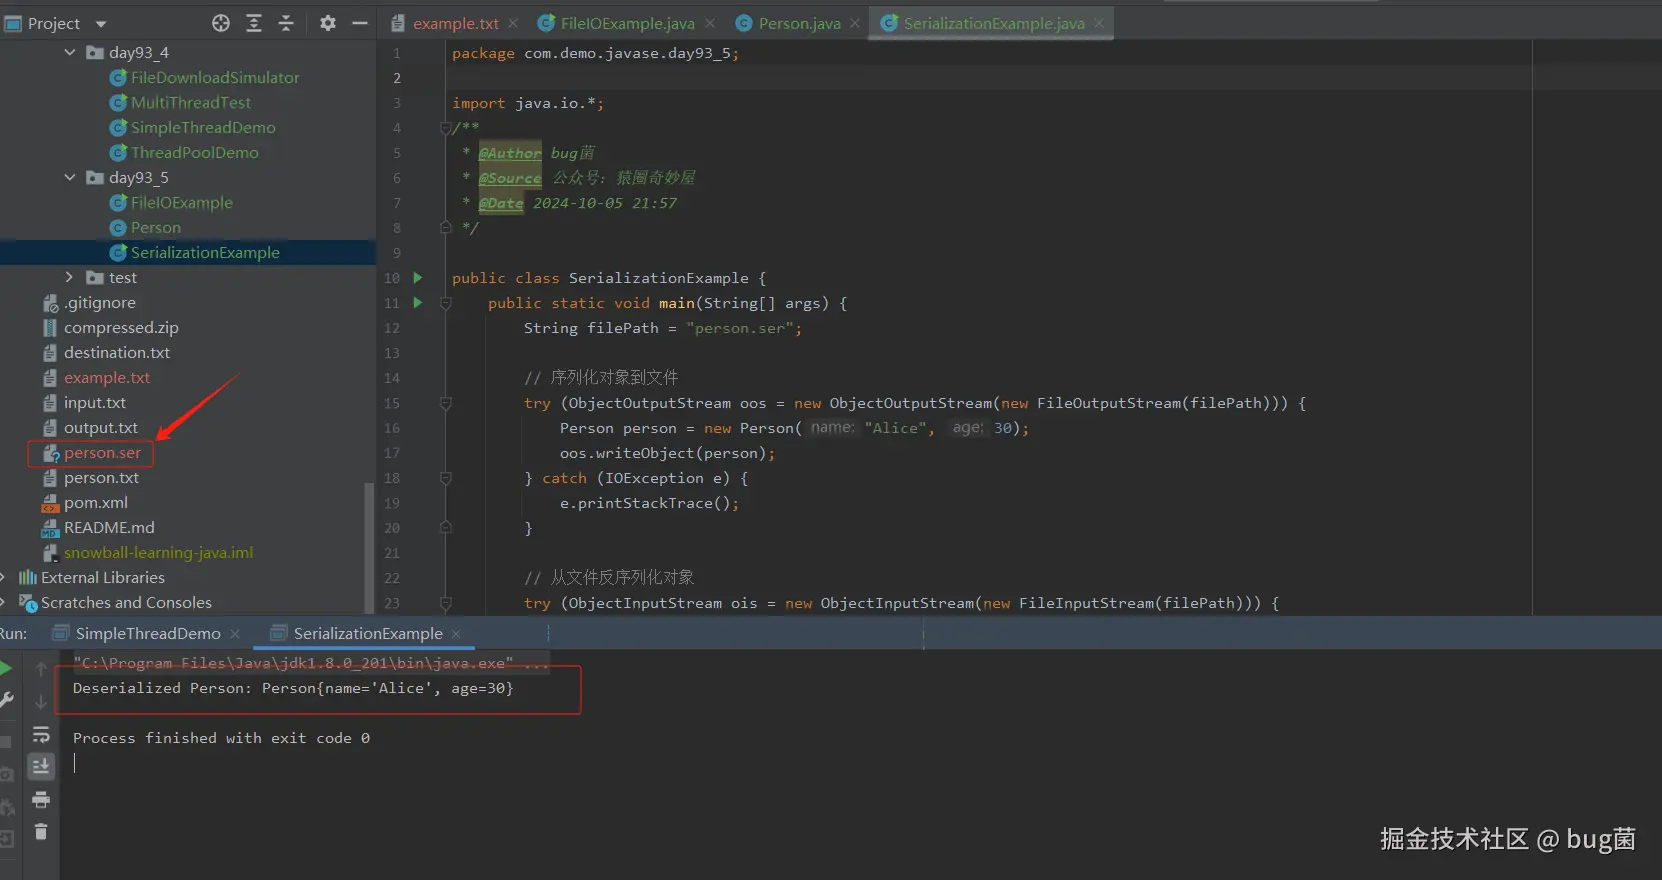The height and width of the screenshot is (880, 1662).
Task: Collapse the day93_4 folder
Action: tap(69, 52)
